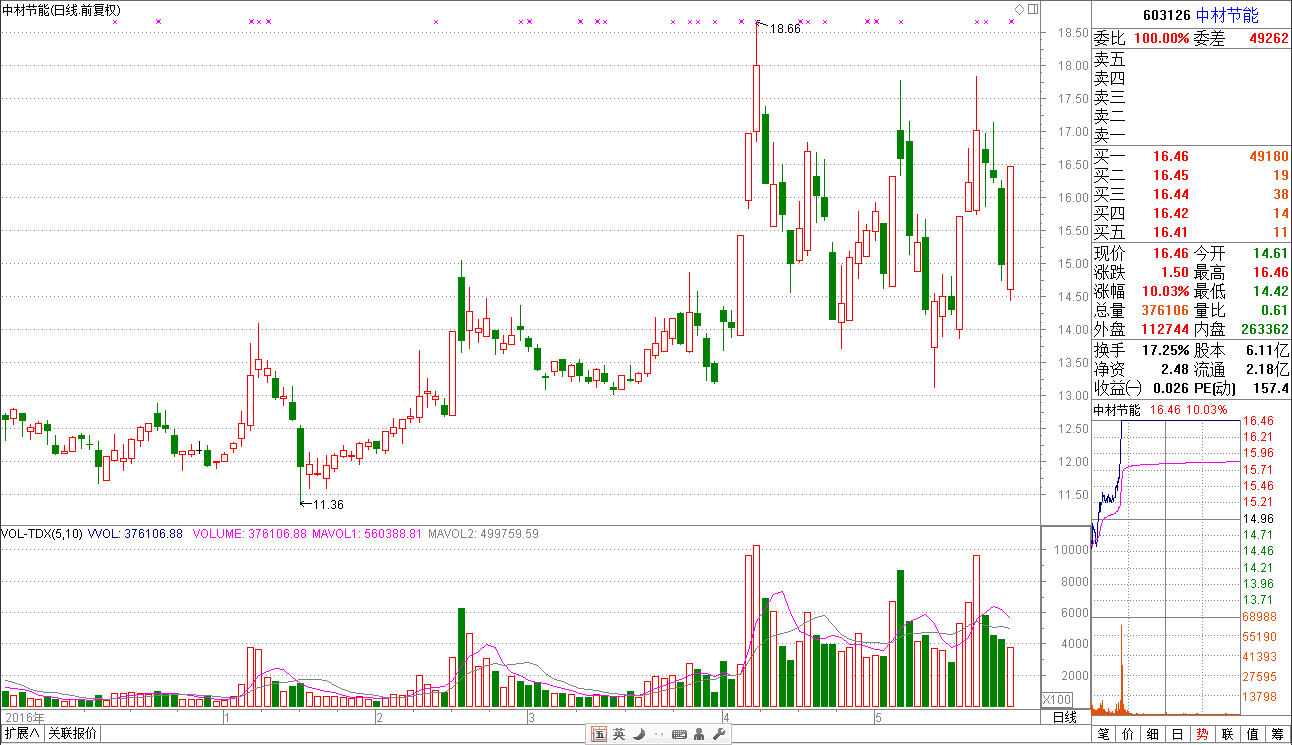The height and width of the screenshot is (745, 1292).
Task: Click the '买一' volume 49180
Action: click(1268, 156)
